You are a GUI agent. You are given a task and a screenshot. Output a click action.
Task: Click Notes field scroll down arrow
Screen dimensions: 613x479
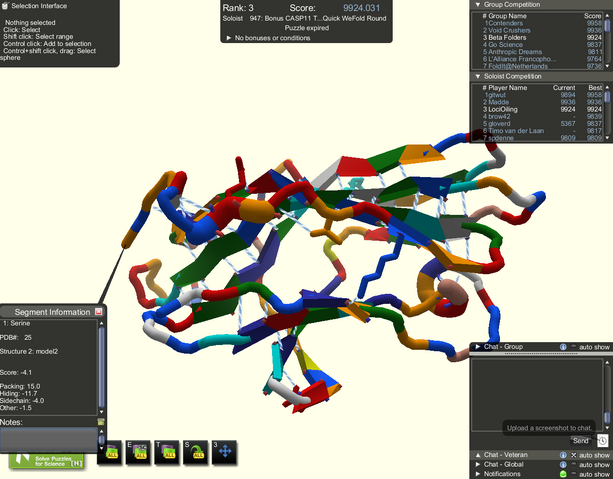pos(101,448)
